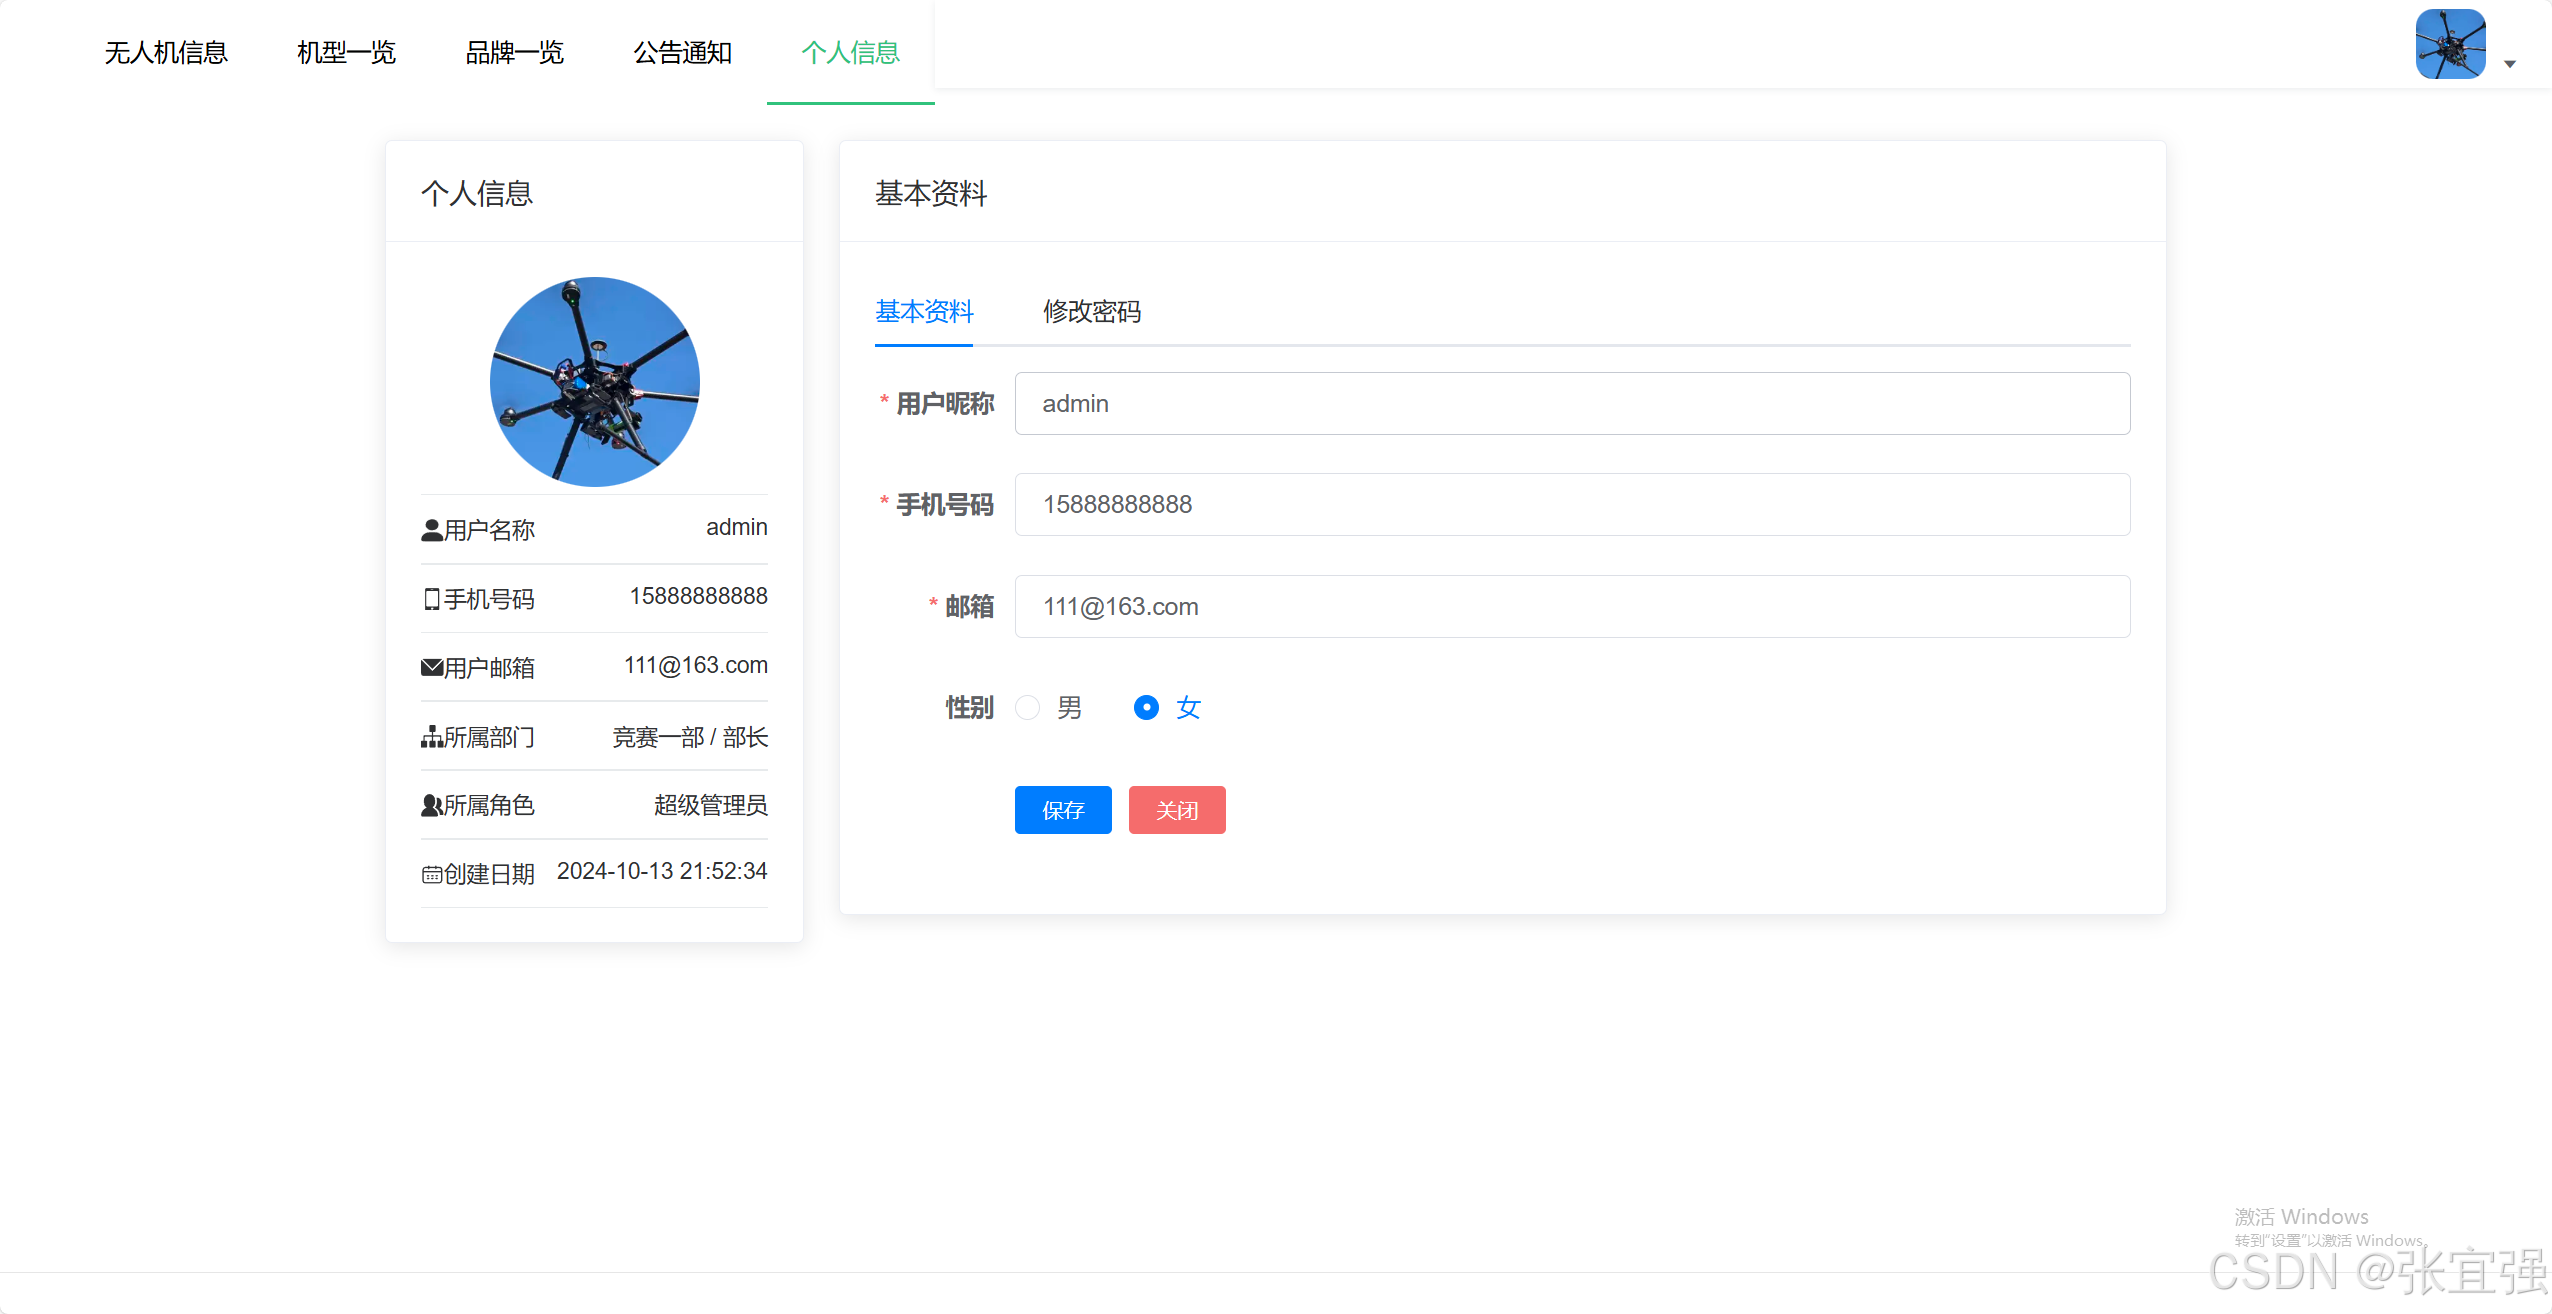Switch to the 修改密码 tab

pyautogui.click(x=1092, y=312)
